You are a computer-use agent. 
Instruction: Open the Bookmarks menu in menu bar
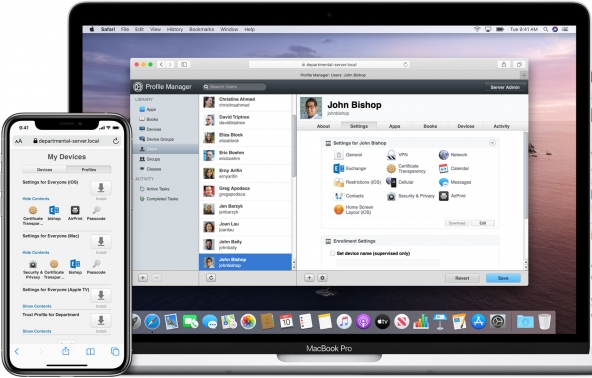click(x=201, y=29)
